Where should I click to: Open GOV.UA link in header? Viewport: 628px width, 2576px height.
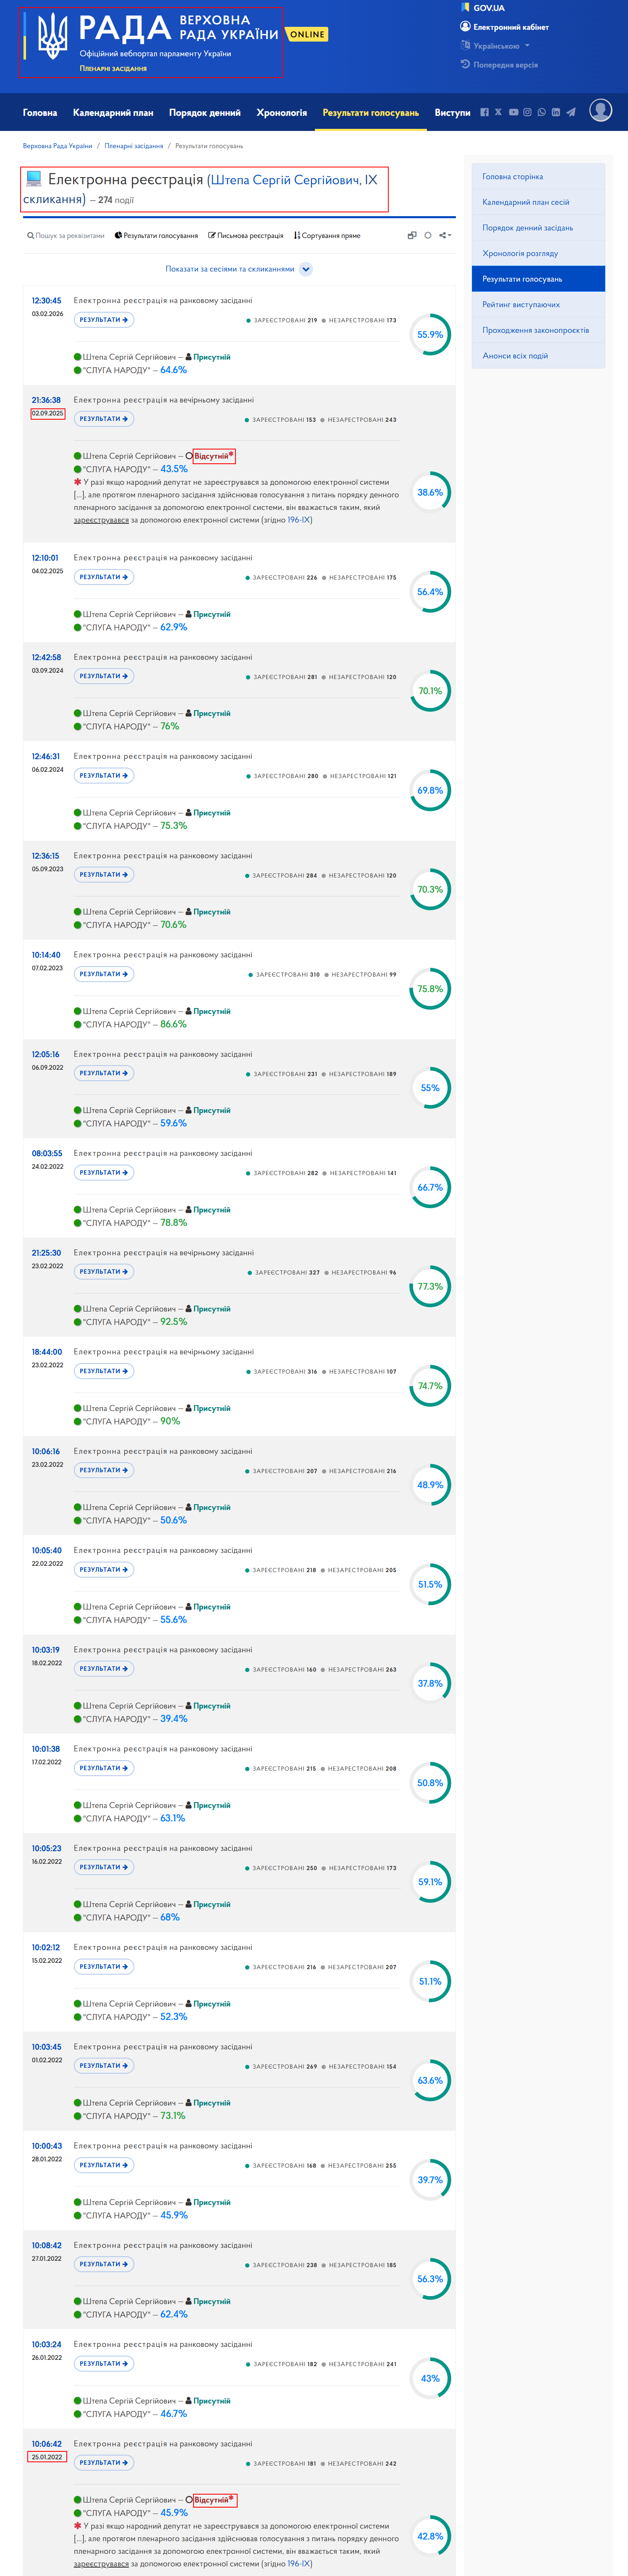pyautogui.click(x=483, y=8)
